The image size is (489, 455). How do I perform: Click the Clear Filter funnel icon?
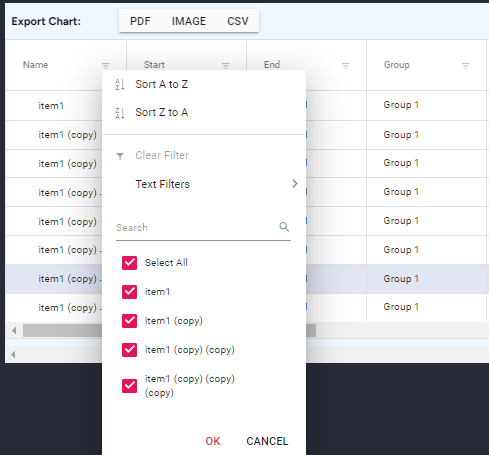coord(120,156)
